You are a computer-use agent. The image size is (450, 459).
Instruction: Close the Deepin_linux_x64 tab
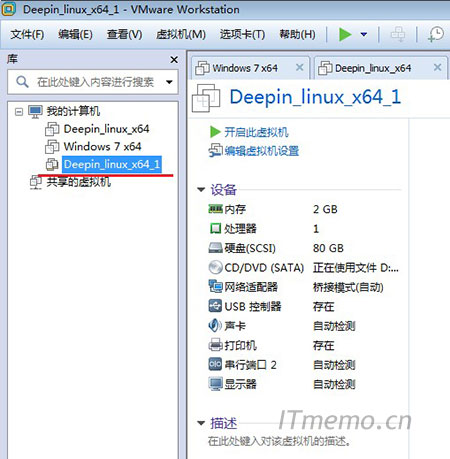click(x=437, y=67)
